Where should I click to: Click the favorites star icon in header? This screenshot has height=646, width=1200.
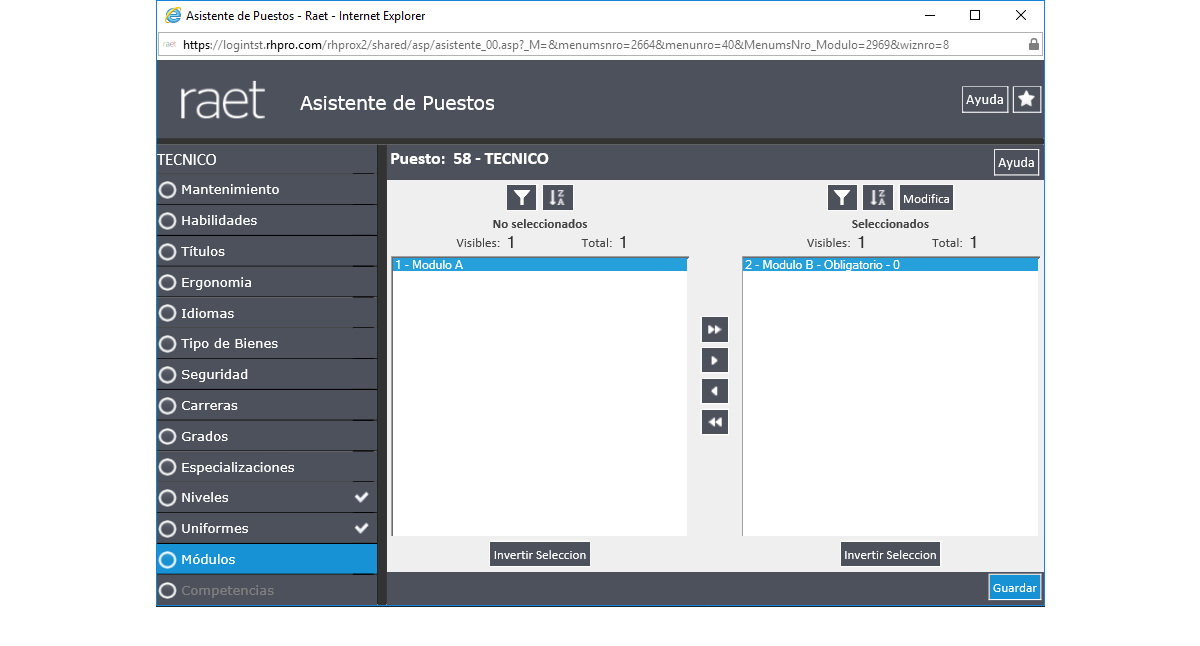point(1027,99)
